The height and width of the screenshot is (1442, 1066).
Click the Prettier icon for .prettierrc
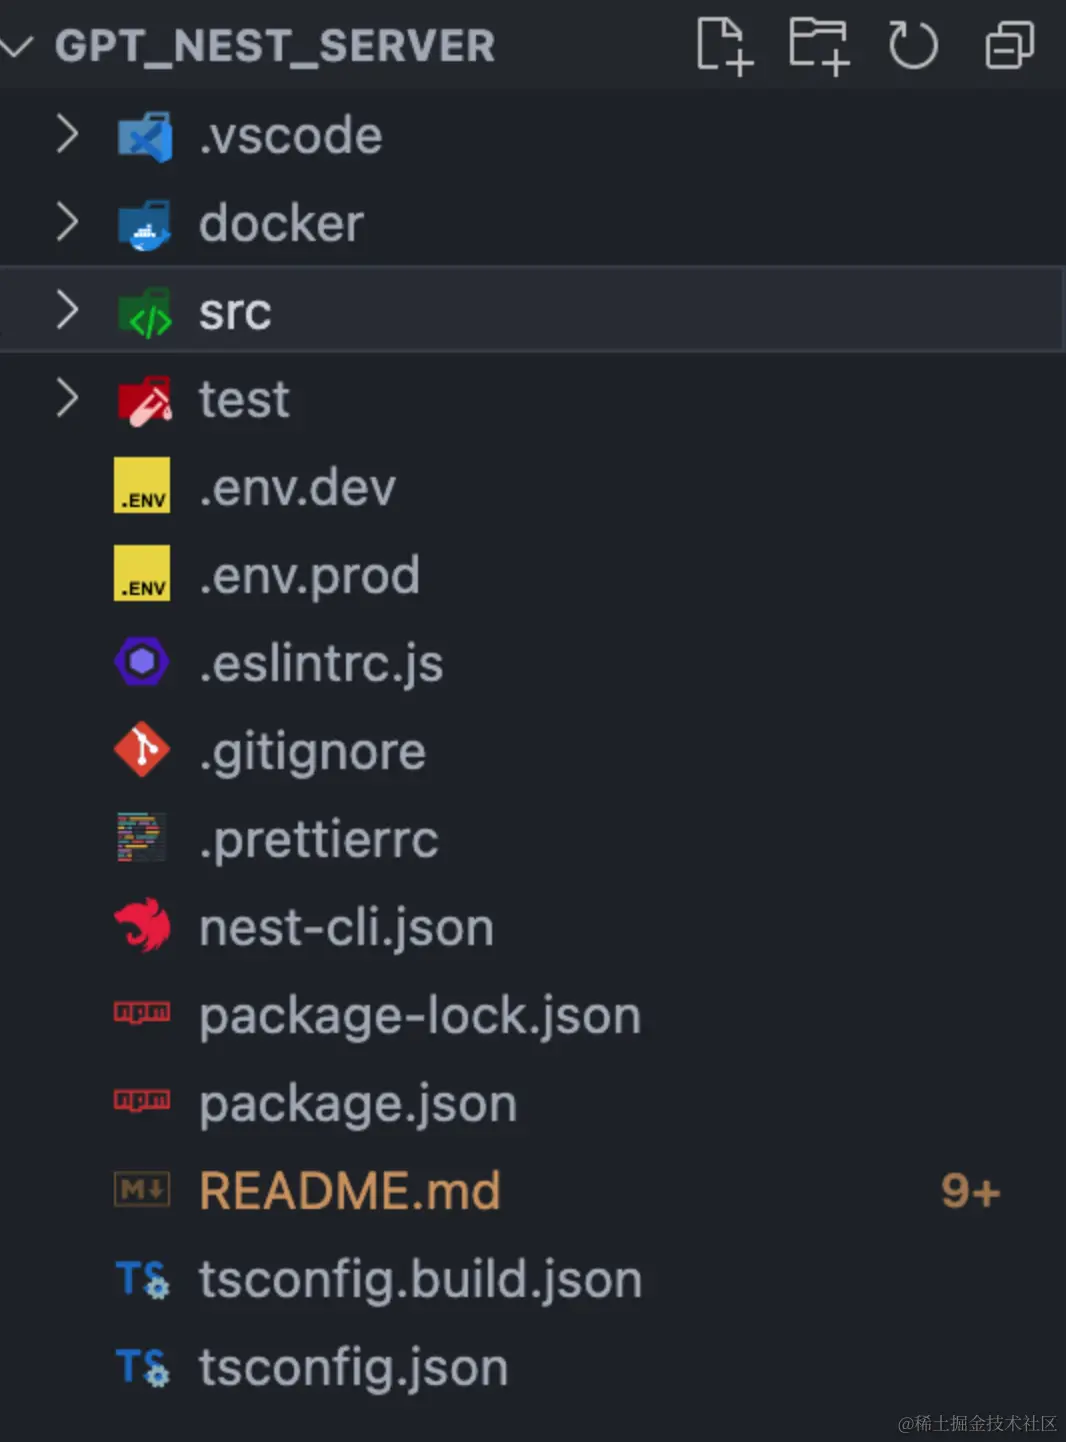point(142,838)
